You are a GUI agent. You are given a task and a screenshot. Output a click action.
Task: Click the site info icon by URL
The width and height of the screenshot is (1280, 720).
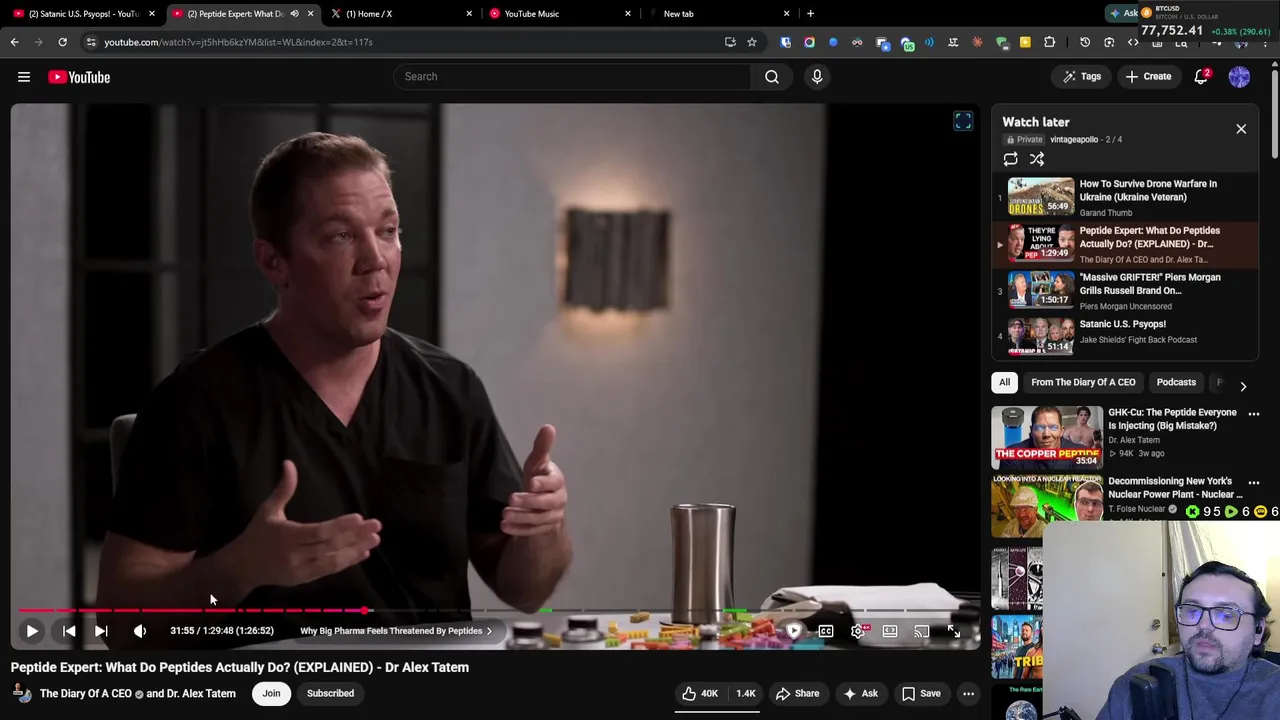(x=91, y=42)
